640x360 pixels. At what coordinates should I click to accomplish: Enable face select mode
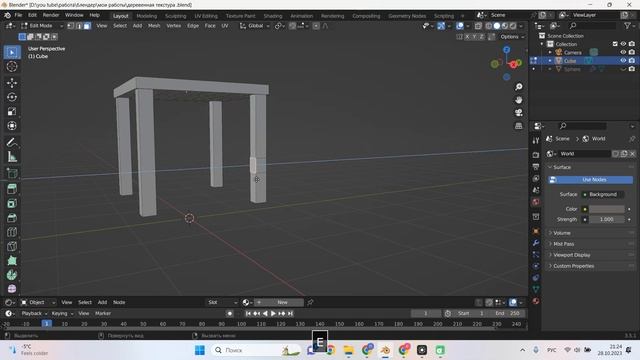pyautogui.click(x=87, y=26)
